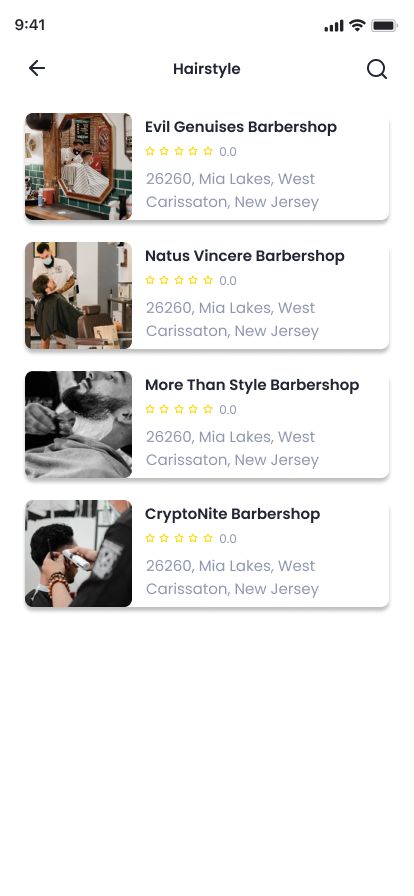Viewport: 414px width, 896px height.
Task: View the black-and-white beard trim thumbnail
Action: (78, 425)
